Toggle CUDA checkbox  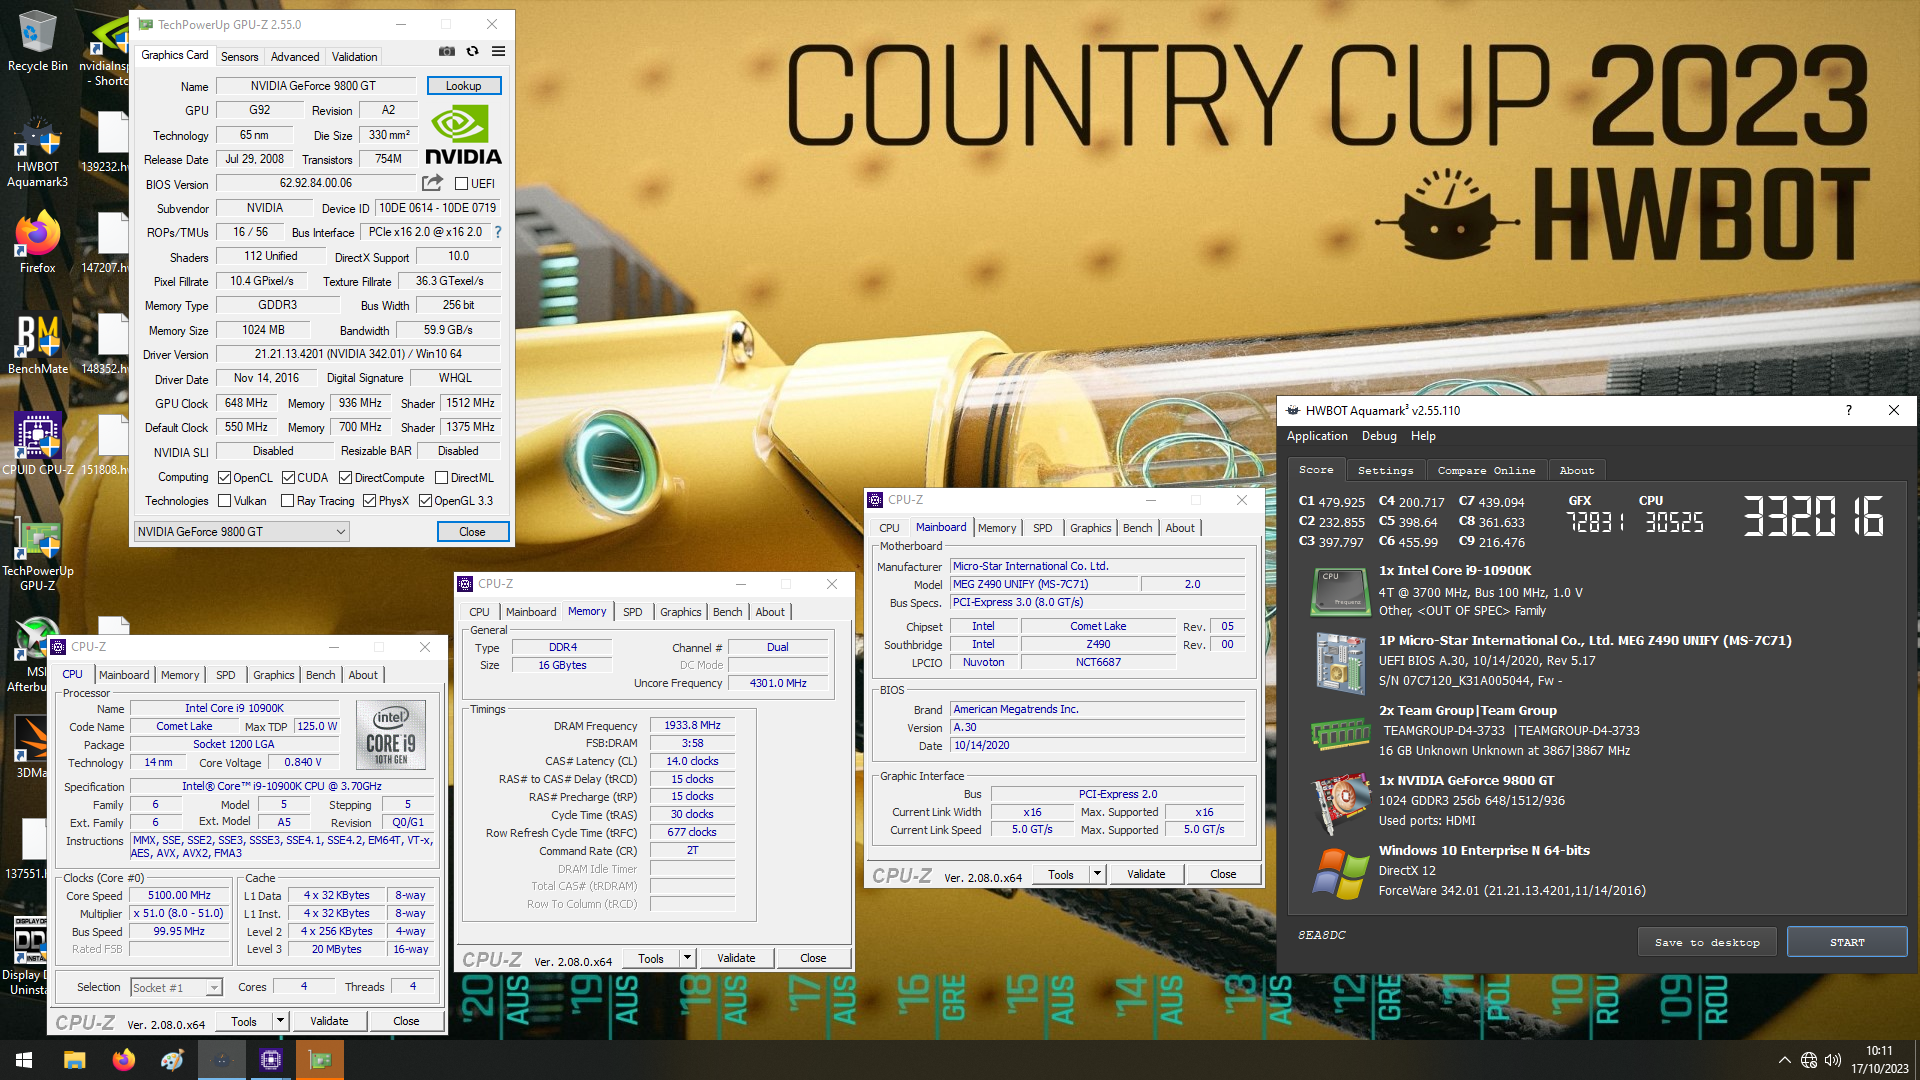(288, 478)
